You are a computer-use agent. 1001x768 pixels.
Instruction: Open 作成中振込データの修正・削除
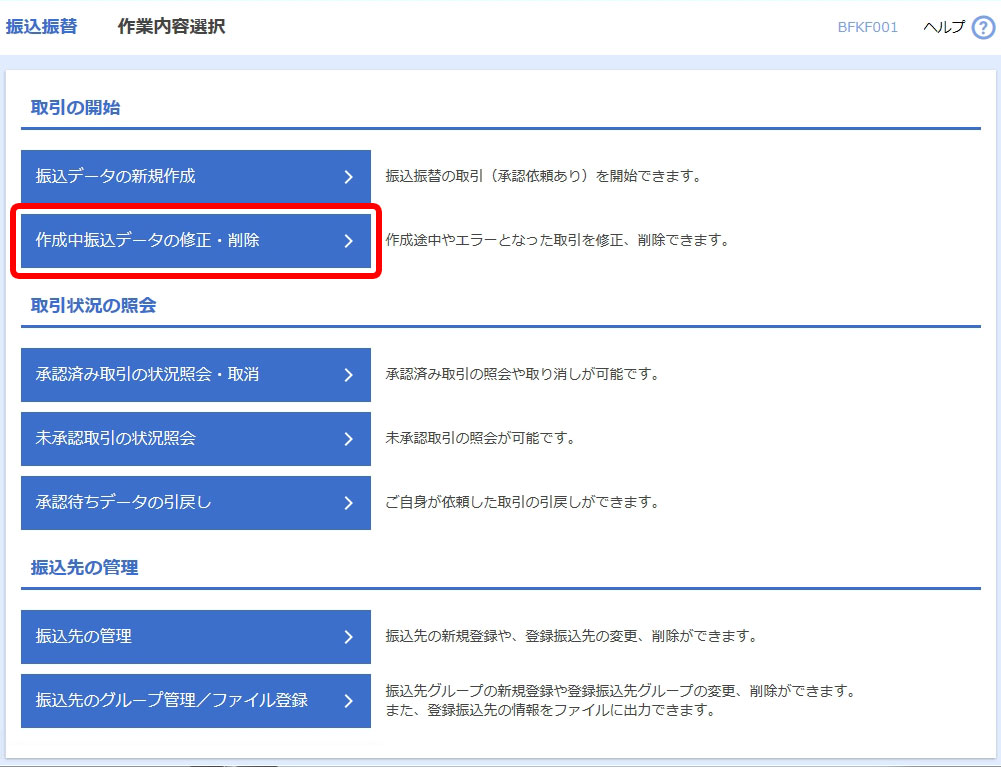(196, 241)
